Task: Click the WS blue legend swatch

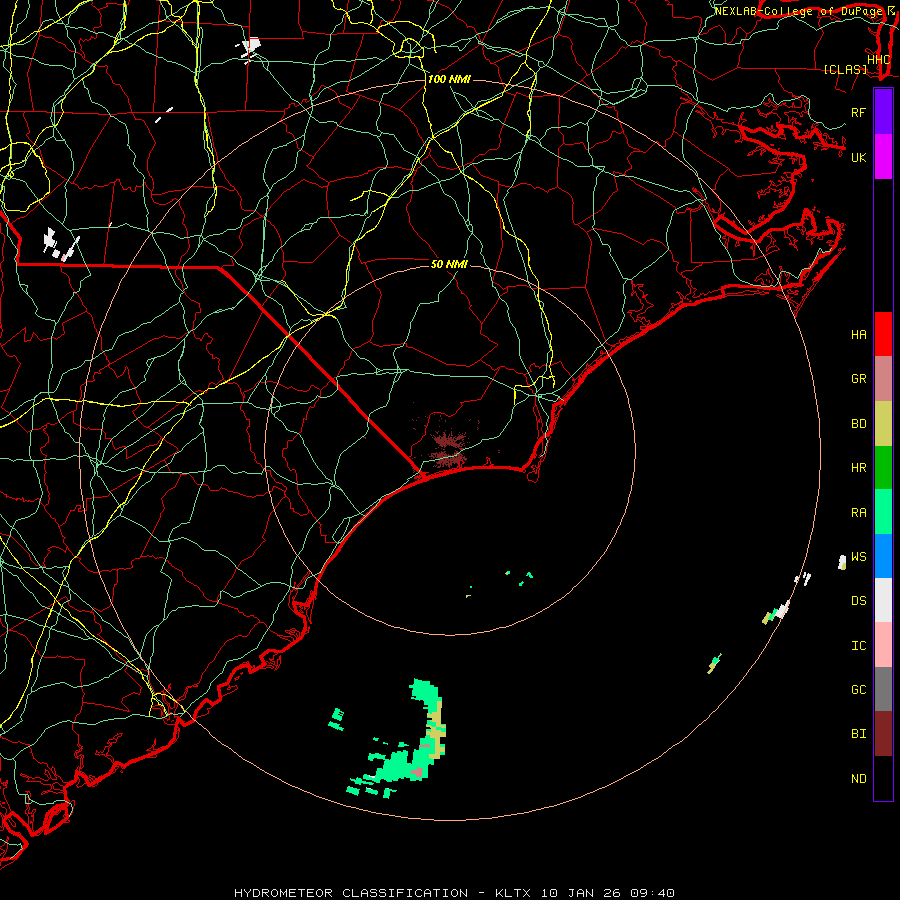Action: (883, 556)
